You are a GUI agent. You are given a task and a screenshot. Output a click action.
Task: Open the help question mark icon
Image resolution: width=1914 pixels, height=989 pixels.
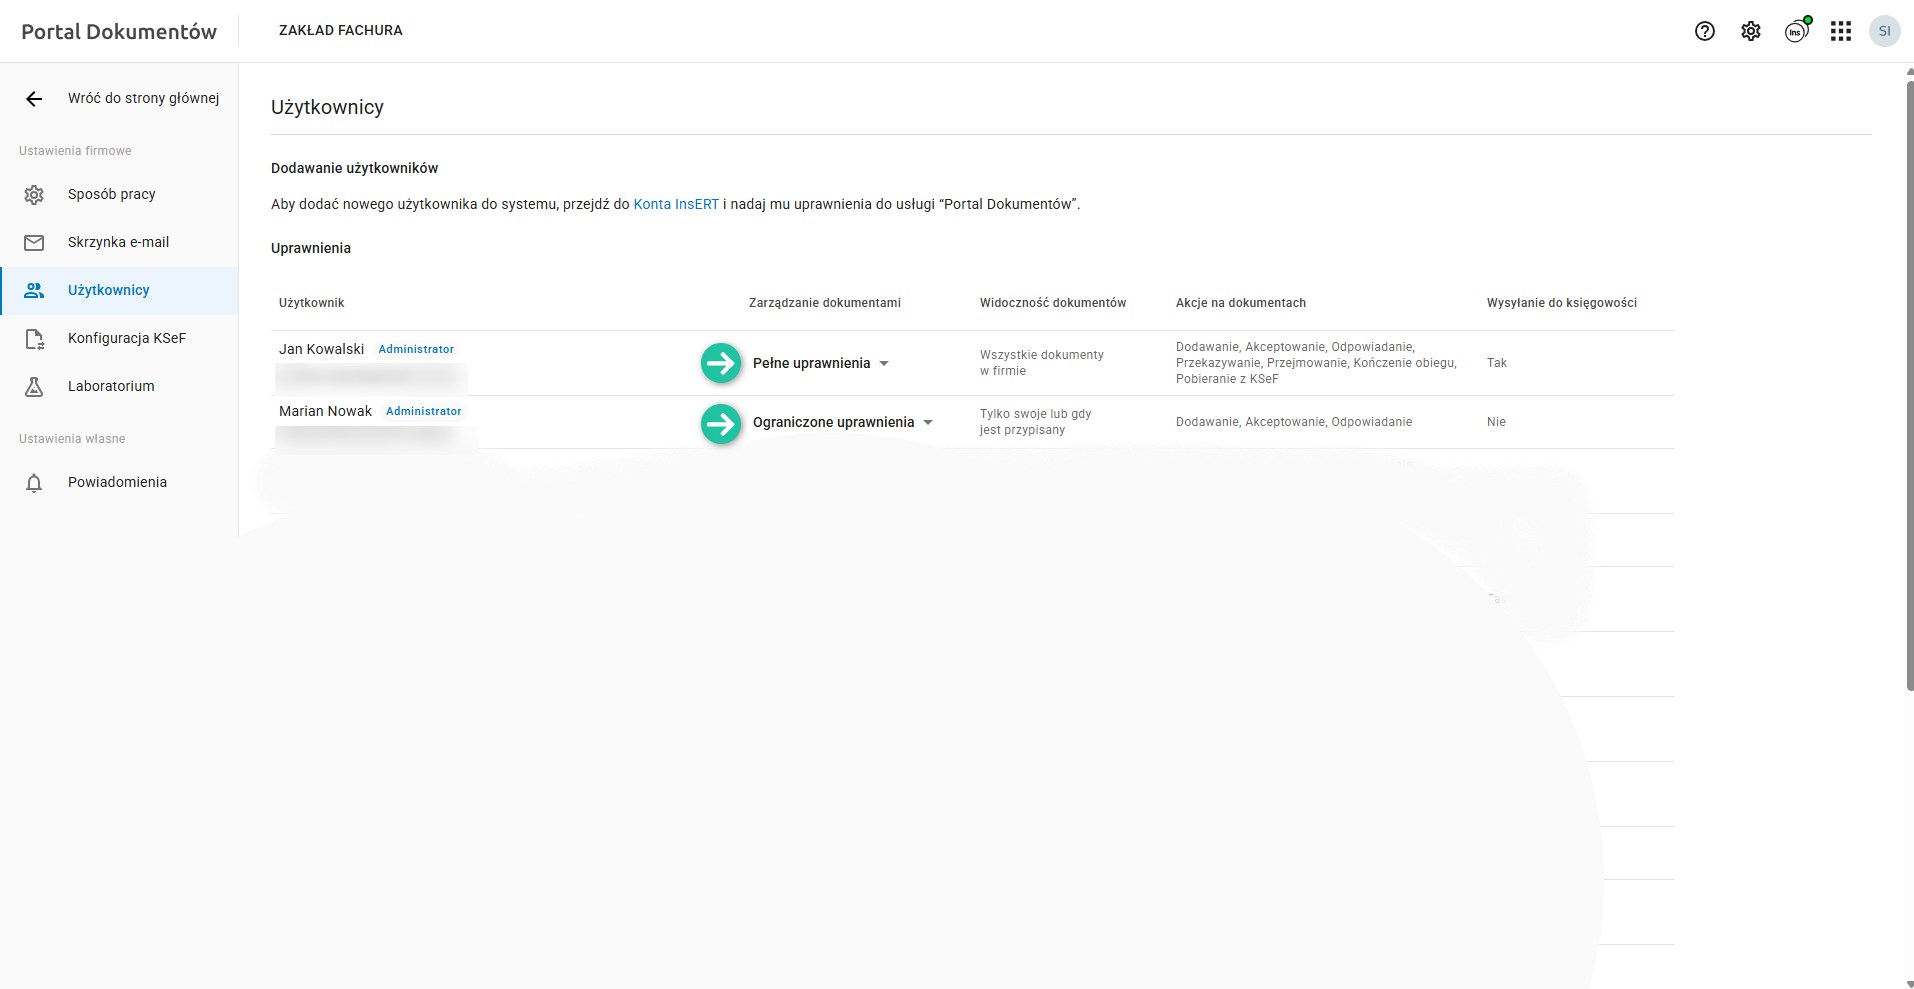point(1705,31)
